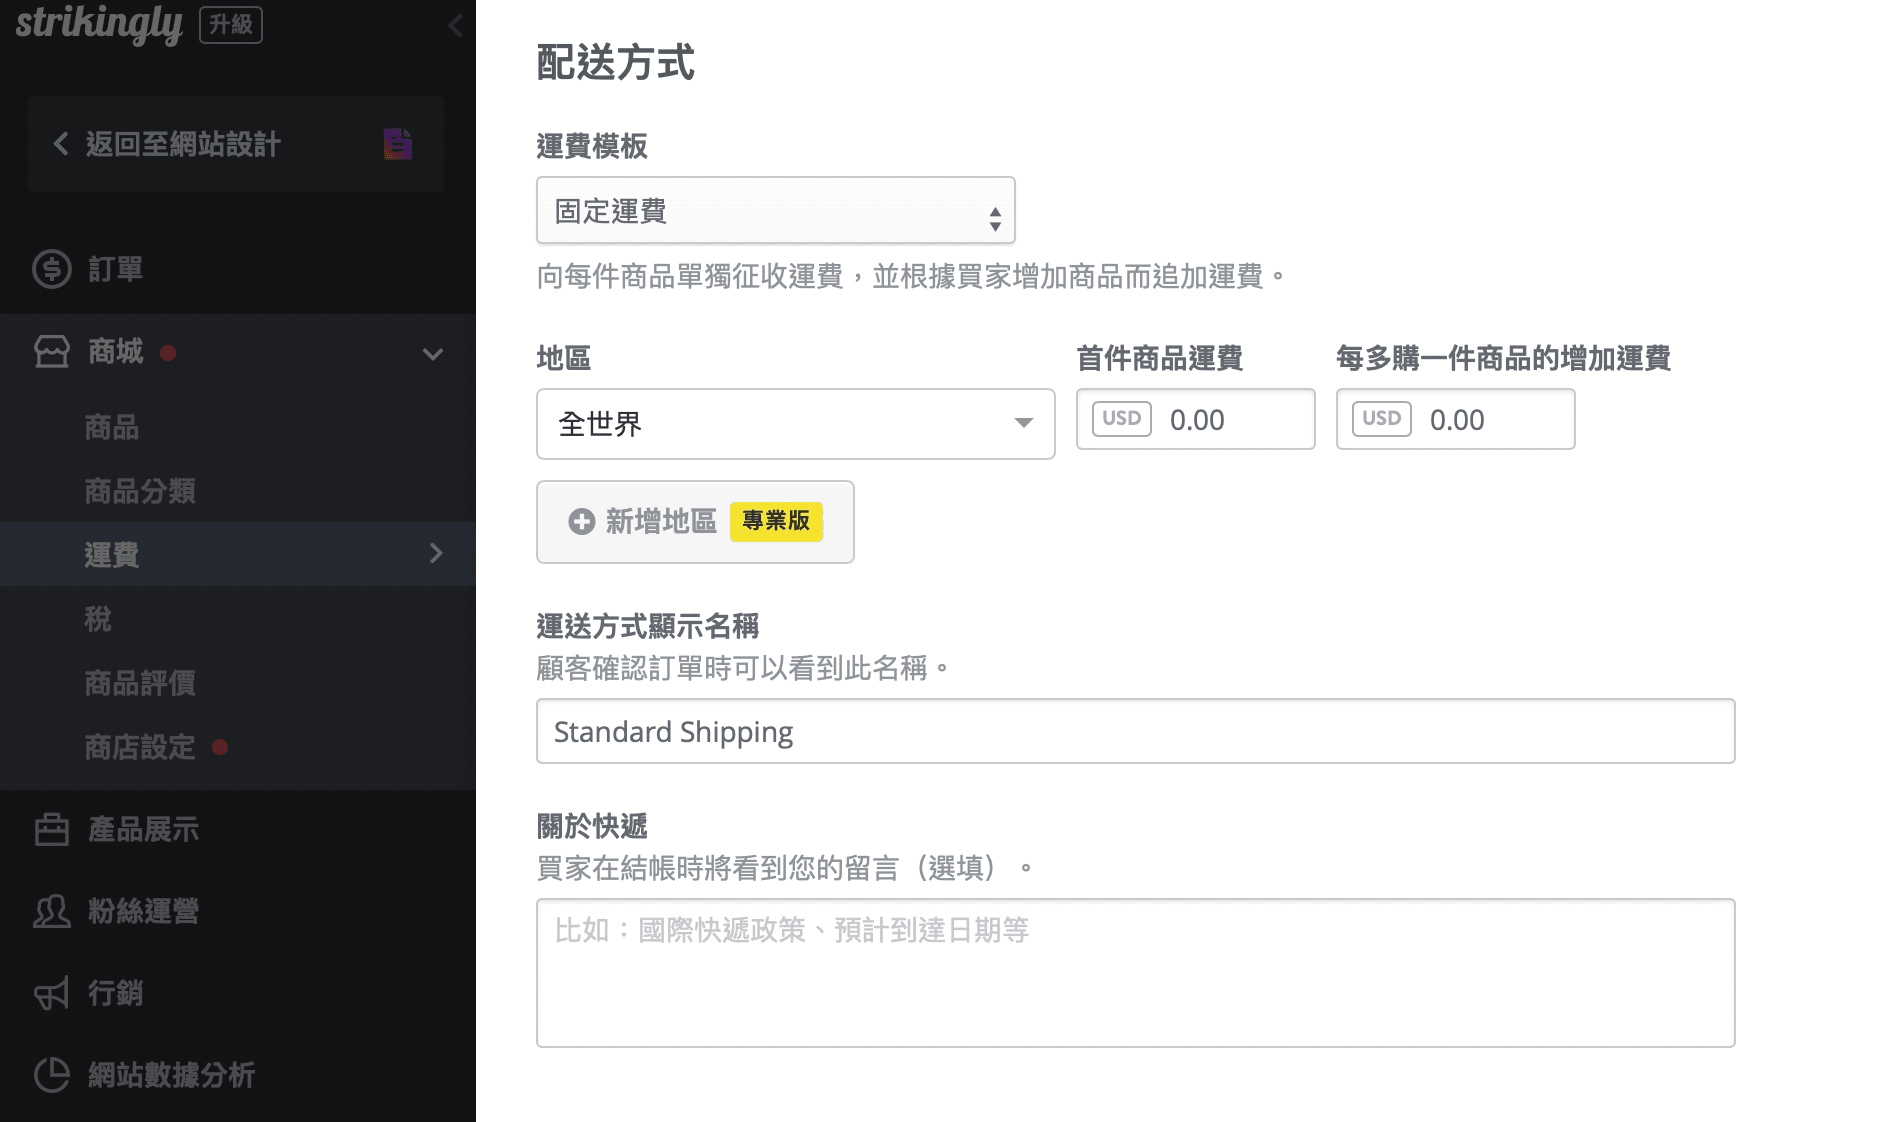Select the 產品展示 briefcase icon
This screenshot has height=1122, width=1902.
point(51,829)
